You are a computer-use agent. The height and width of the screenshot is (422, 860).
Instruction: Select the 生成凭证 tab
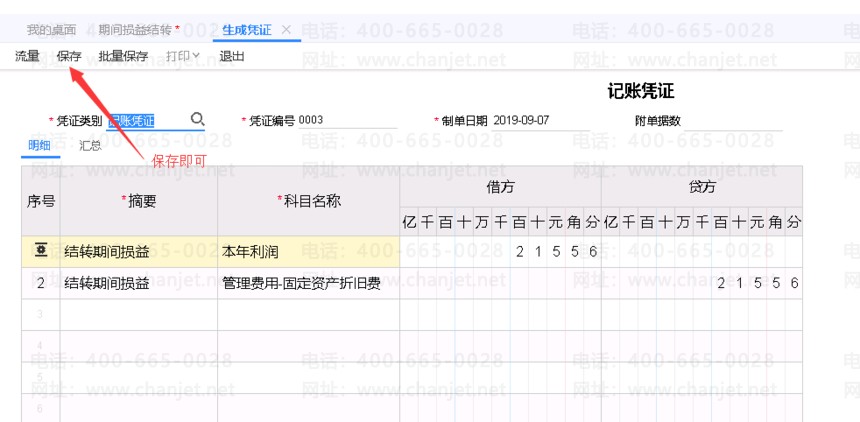coord(247,30)
